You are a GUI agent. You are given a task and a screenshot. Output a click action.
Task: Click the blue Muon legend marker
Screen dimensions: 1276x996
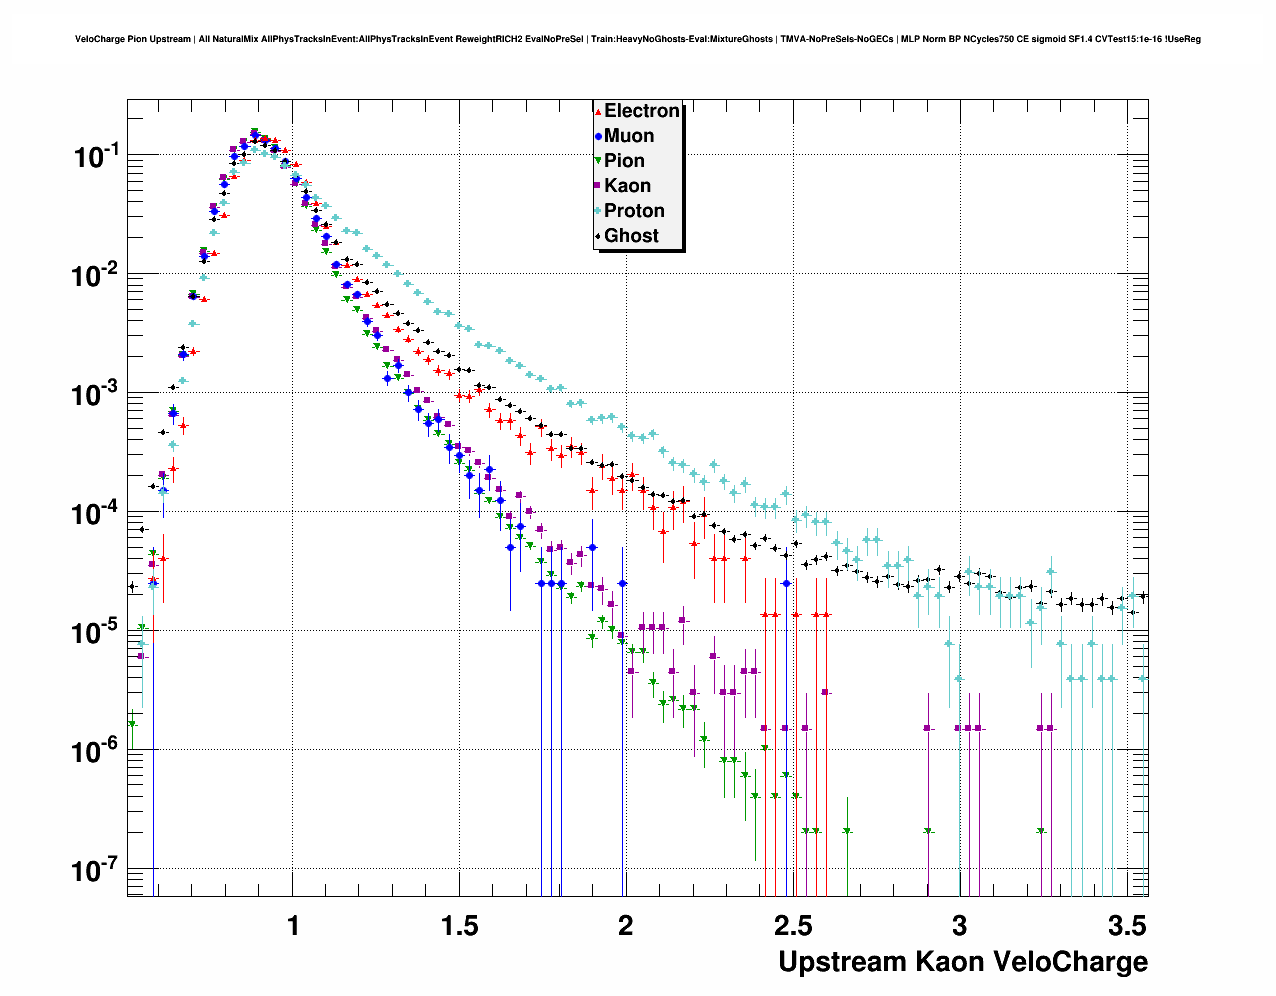598,136
